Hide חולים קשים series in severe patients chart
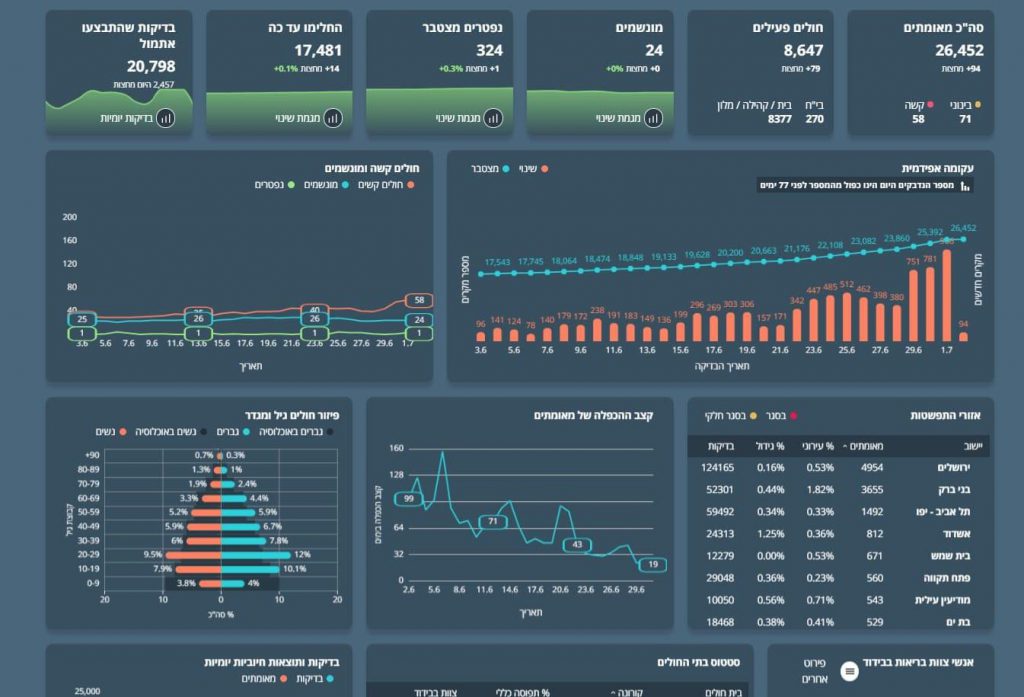The image size is (1024, 697). [x=411, y=185]
